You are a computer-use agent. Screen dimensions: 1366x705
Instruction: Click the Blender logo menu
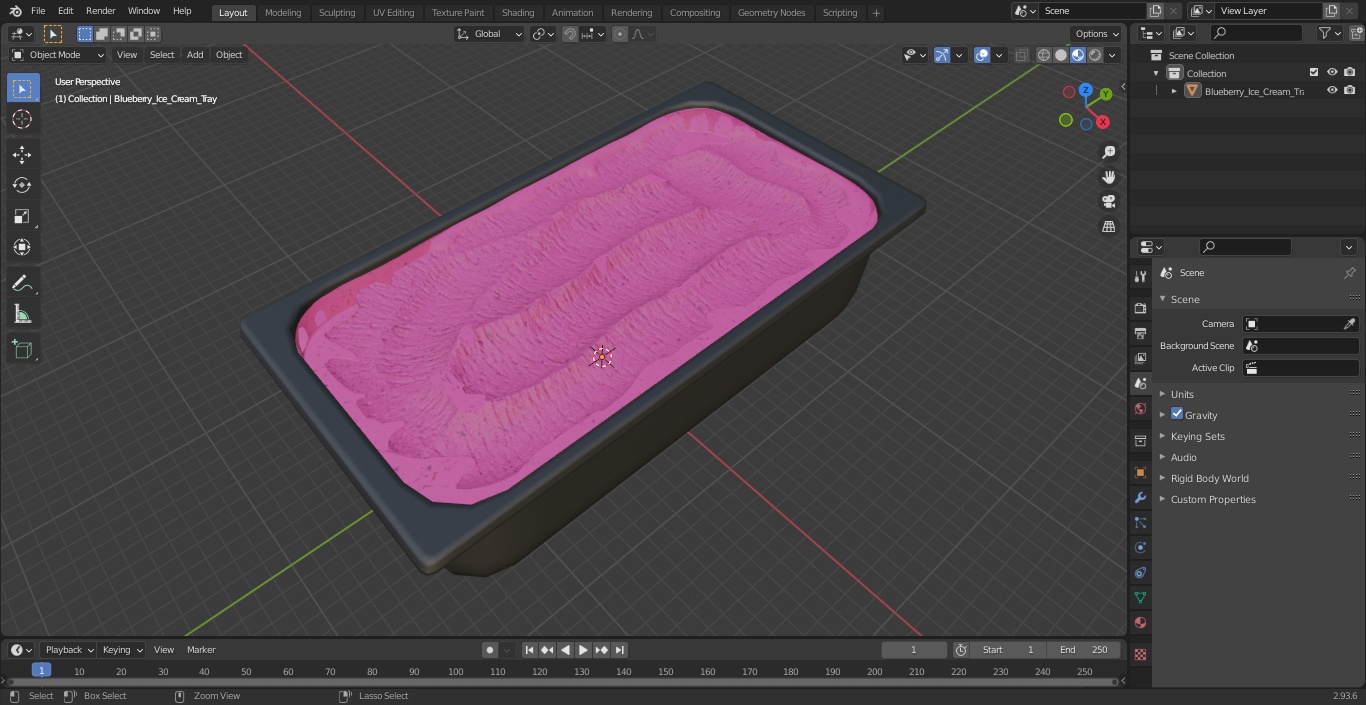point(15,11)
